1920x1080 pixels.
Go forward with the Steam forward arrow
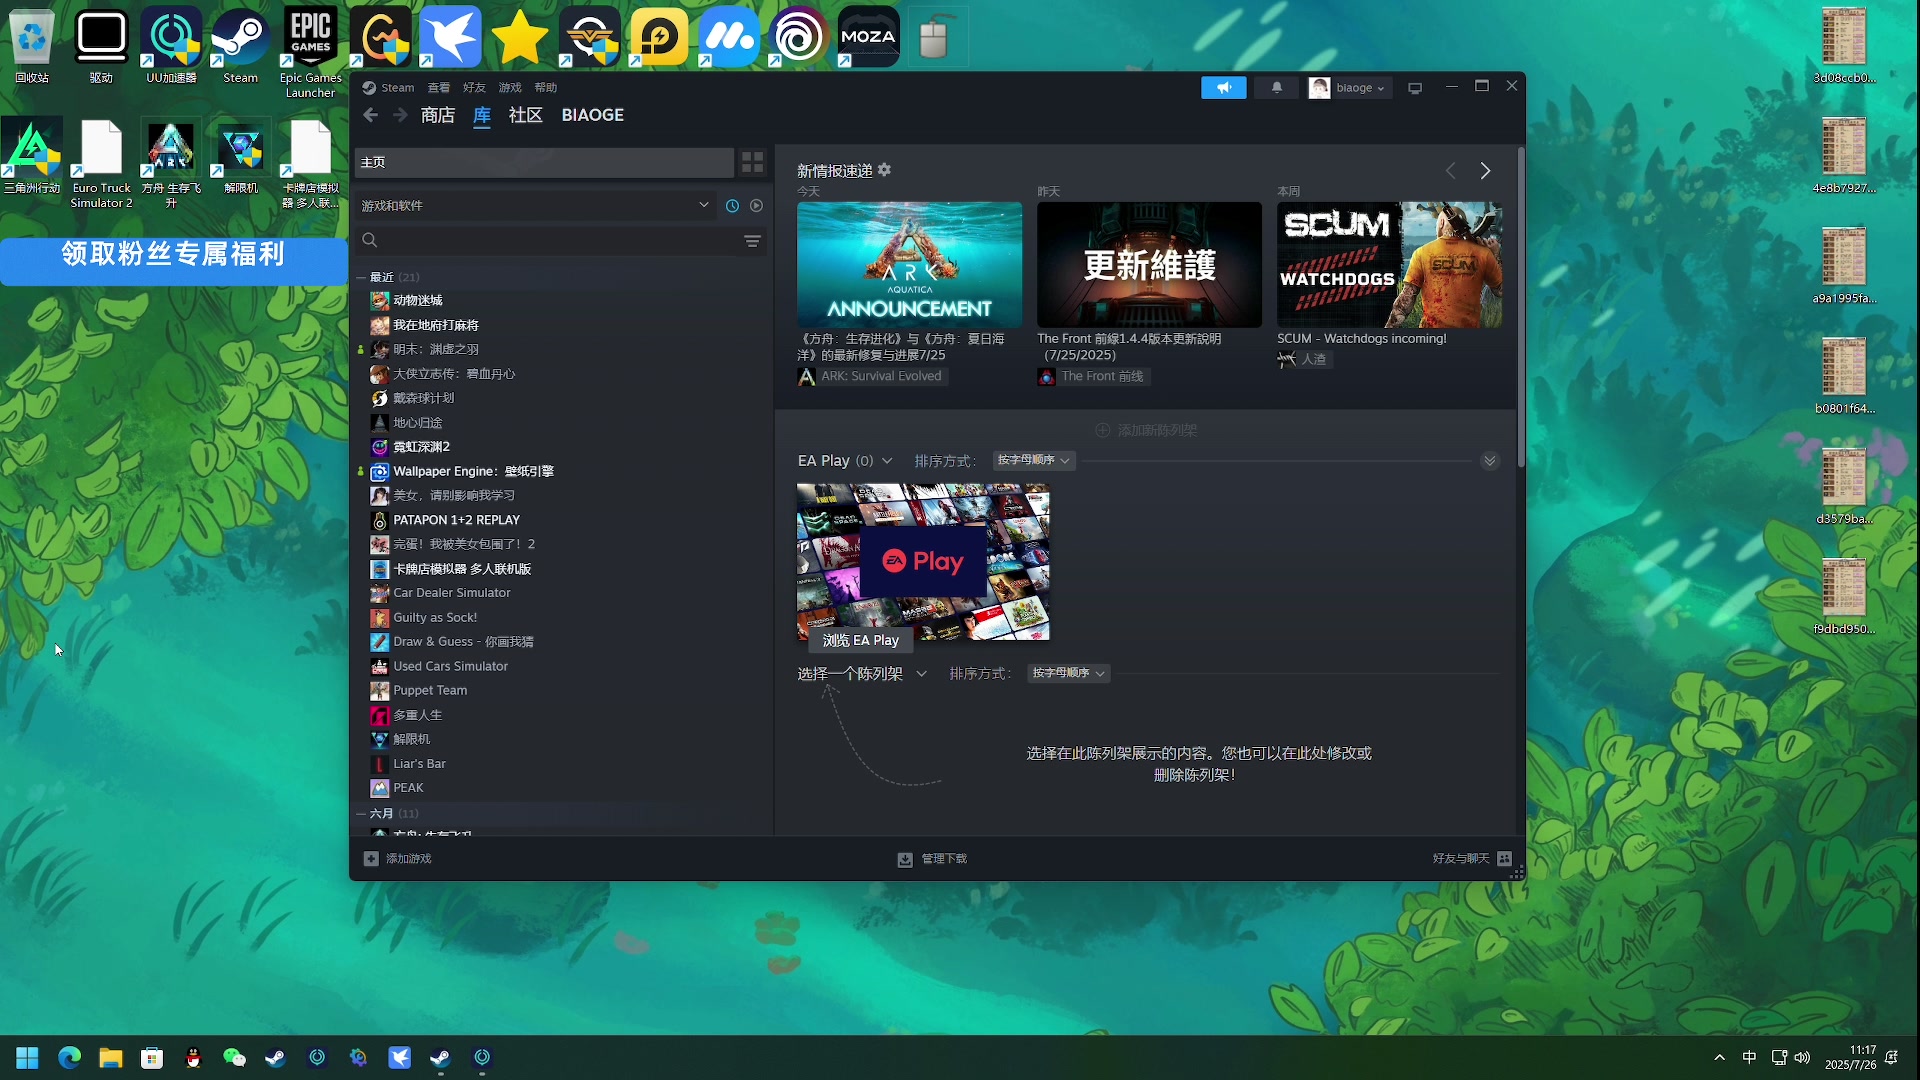click(x=400, y=115)
